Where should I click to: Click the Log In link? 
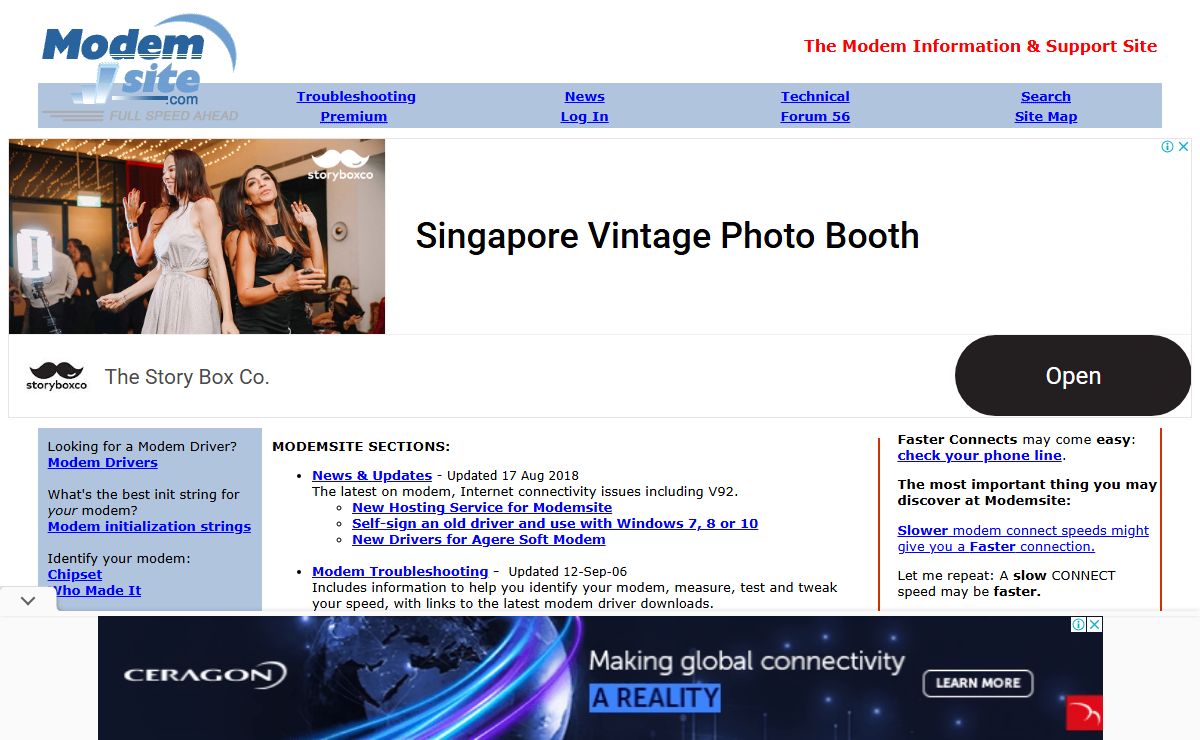[585, 117]
